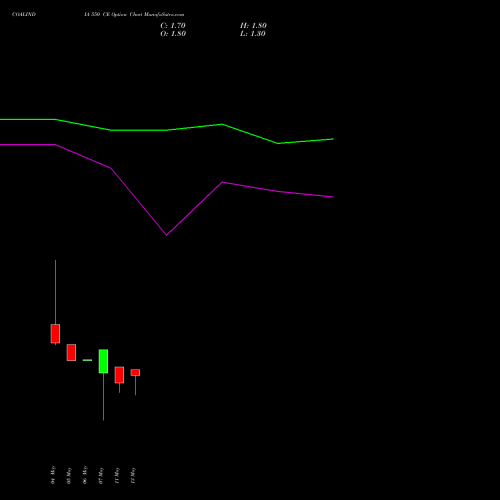Click the 04 May date label
The width and height of the screenshot is (500, 500).
click(53, 475)
